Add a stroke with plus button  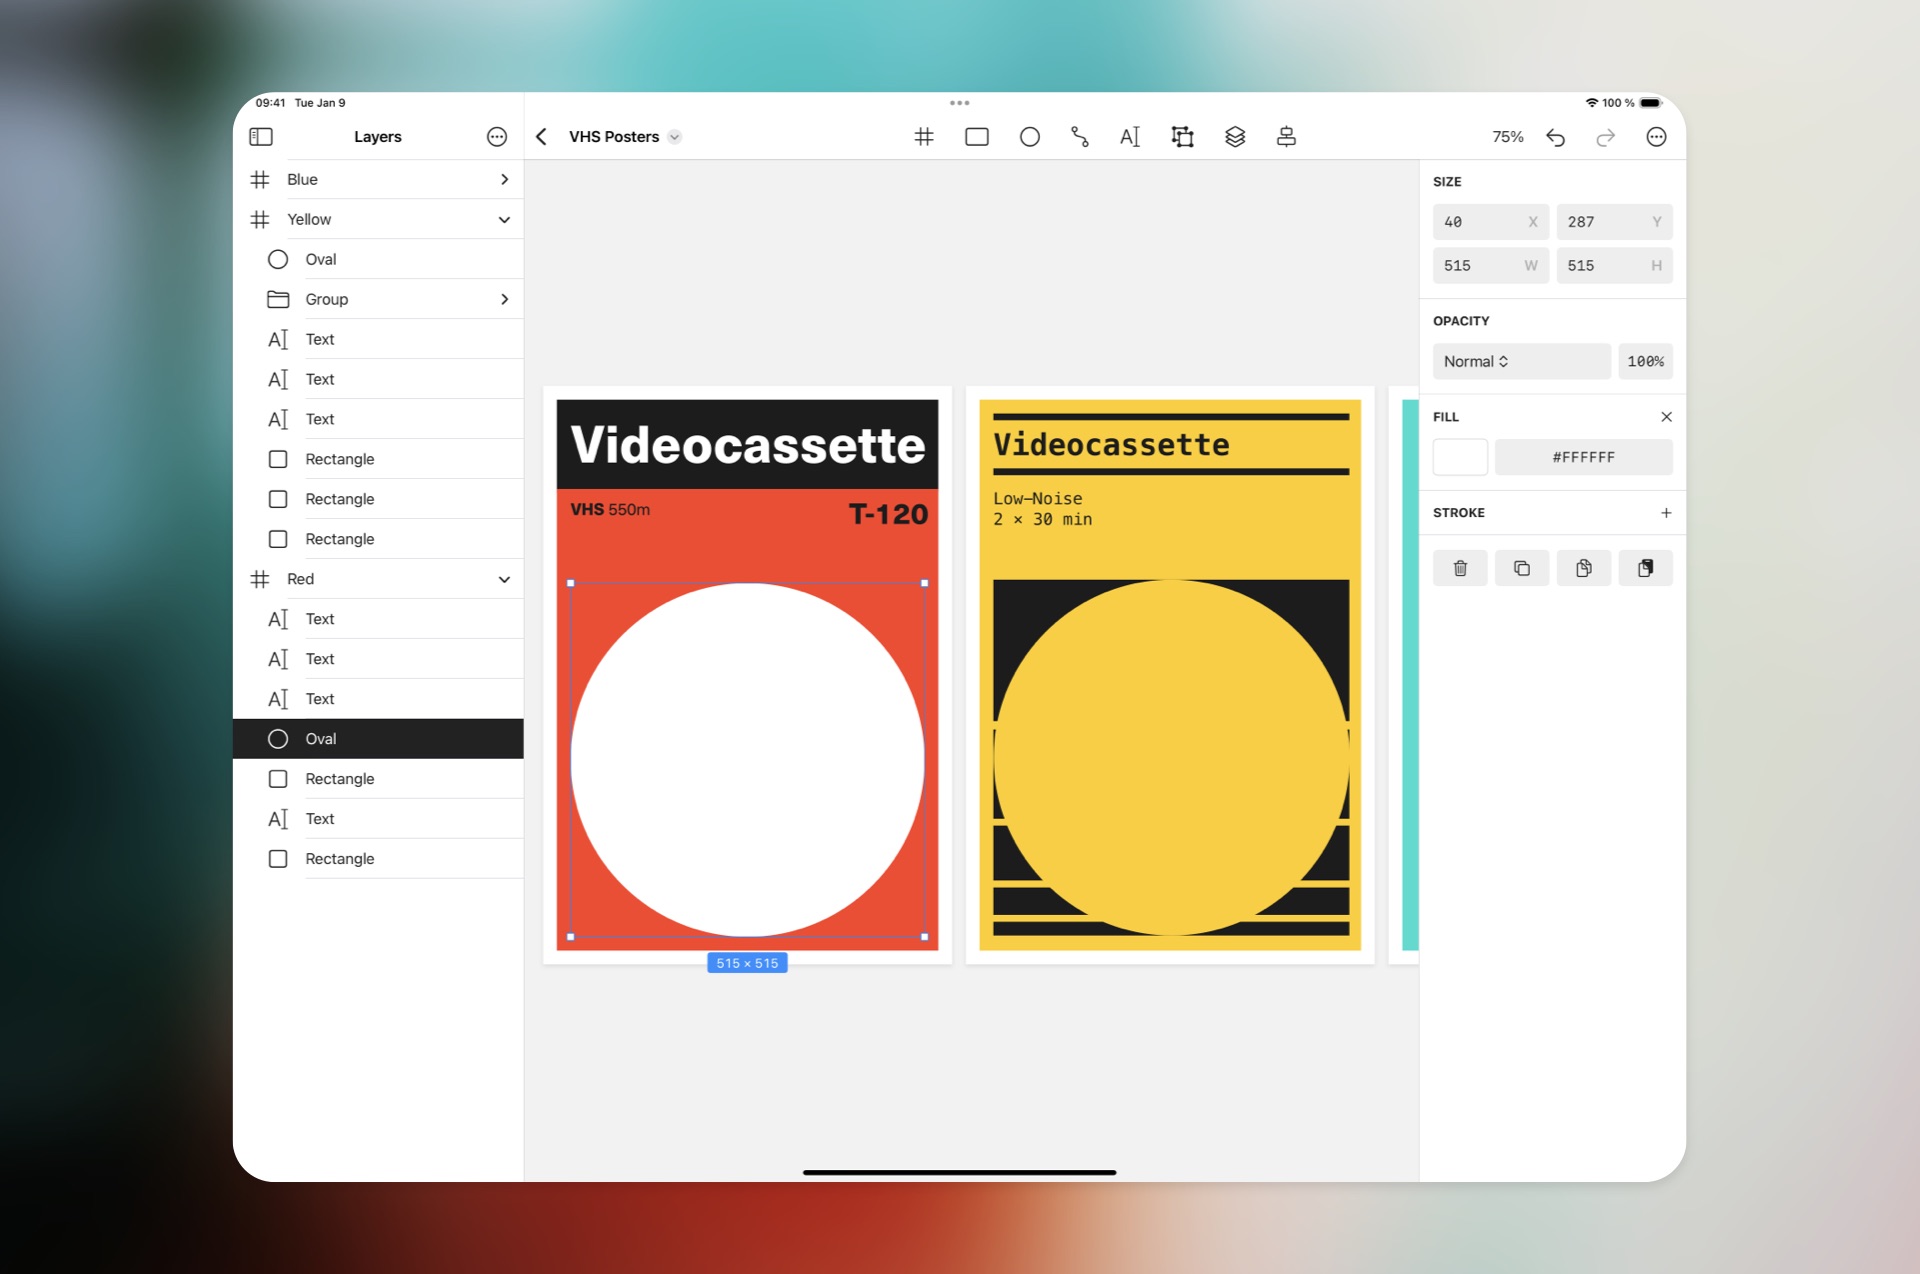coord(1666,513)
